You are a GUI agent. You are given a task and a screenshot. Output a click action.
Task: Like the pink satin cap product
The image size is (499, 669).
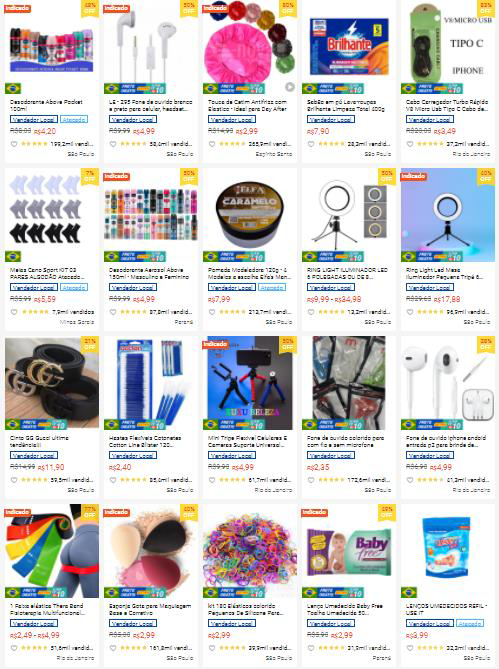[x=212, y=144]
